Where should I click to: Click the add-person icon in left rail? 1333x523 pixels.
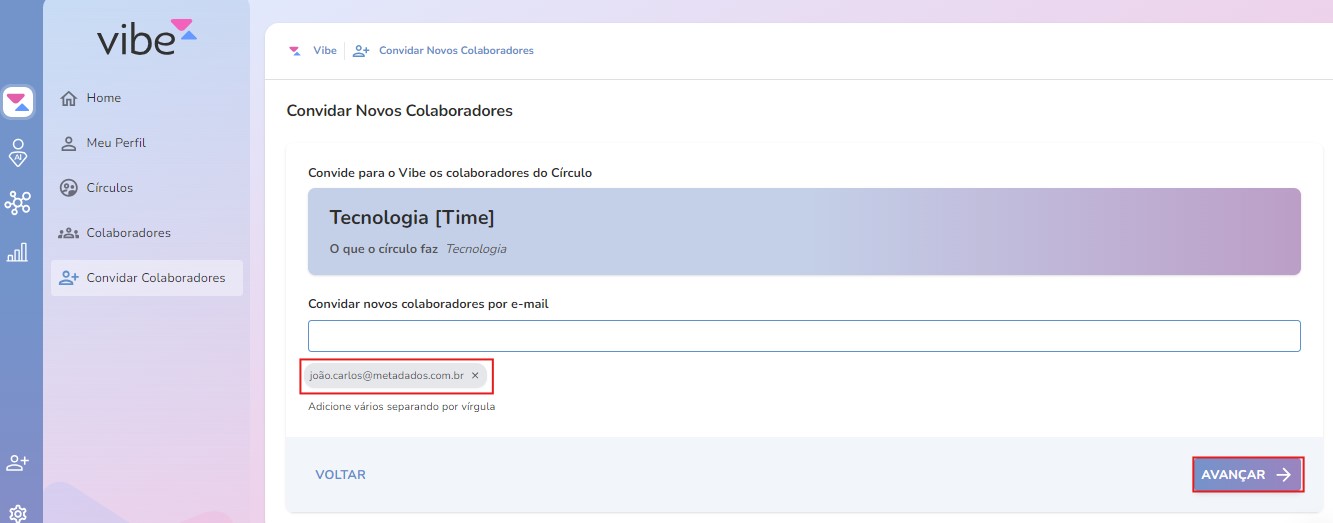[18, 463]
